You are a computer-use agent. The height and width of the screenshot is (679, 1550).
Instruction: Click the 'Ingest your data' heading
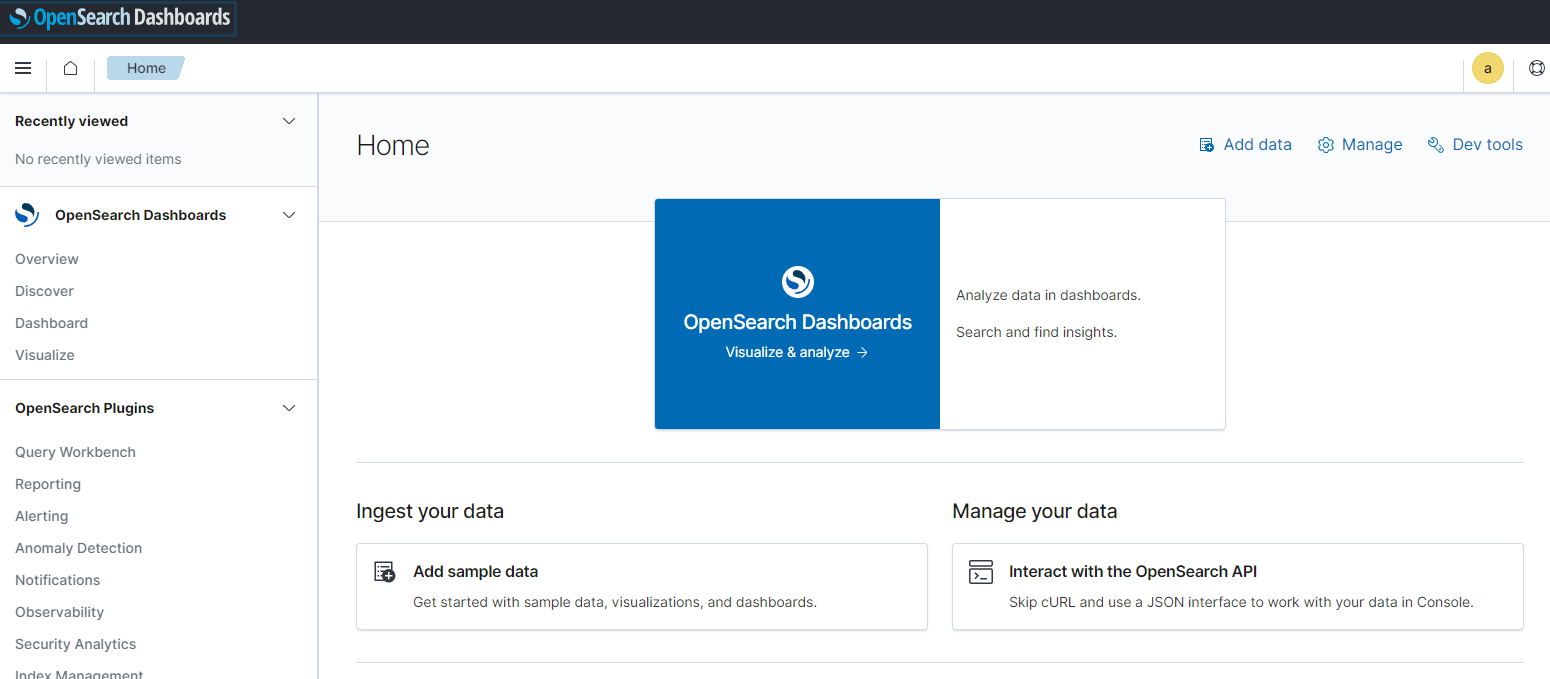(x=430, y=512)
